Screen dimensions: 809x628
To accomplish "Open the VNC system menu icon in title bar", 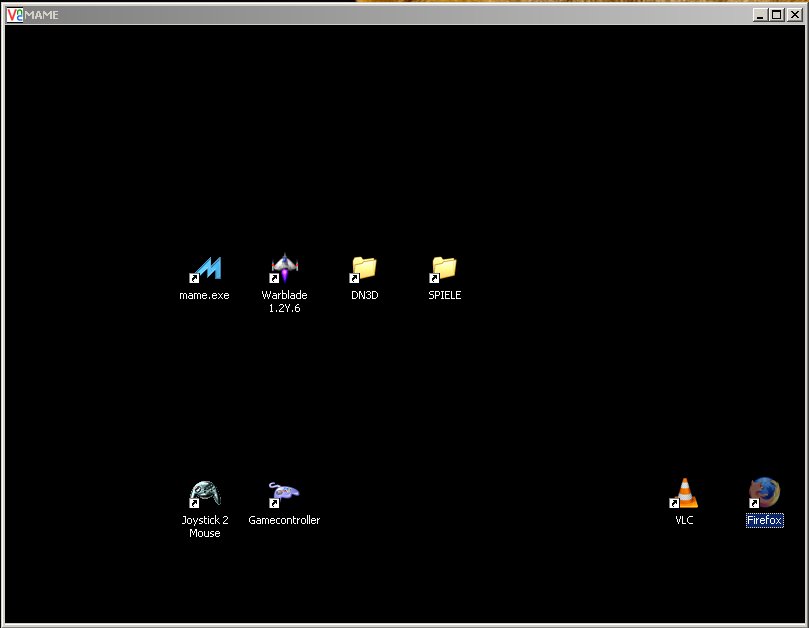I will 14,15.
